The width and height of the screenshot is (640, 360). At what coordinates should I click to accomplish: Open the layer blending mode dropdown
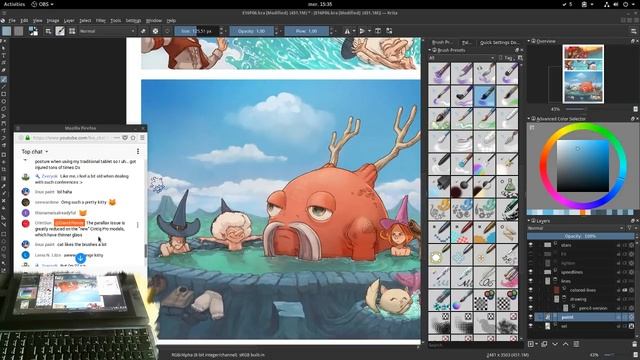(576, 228)
